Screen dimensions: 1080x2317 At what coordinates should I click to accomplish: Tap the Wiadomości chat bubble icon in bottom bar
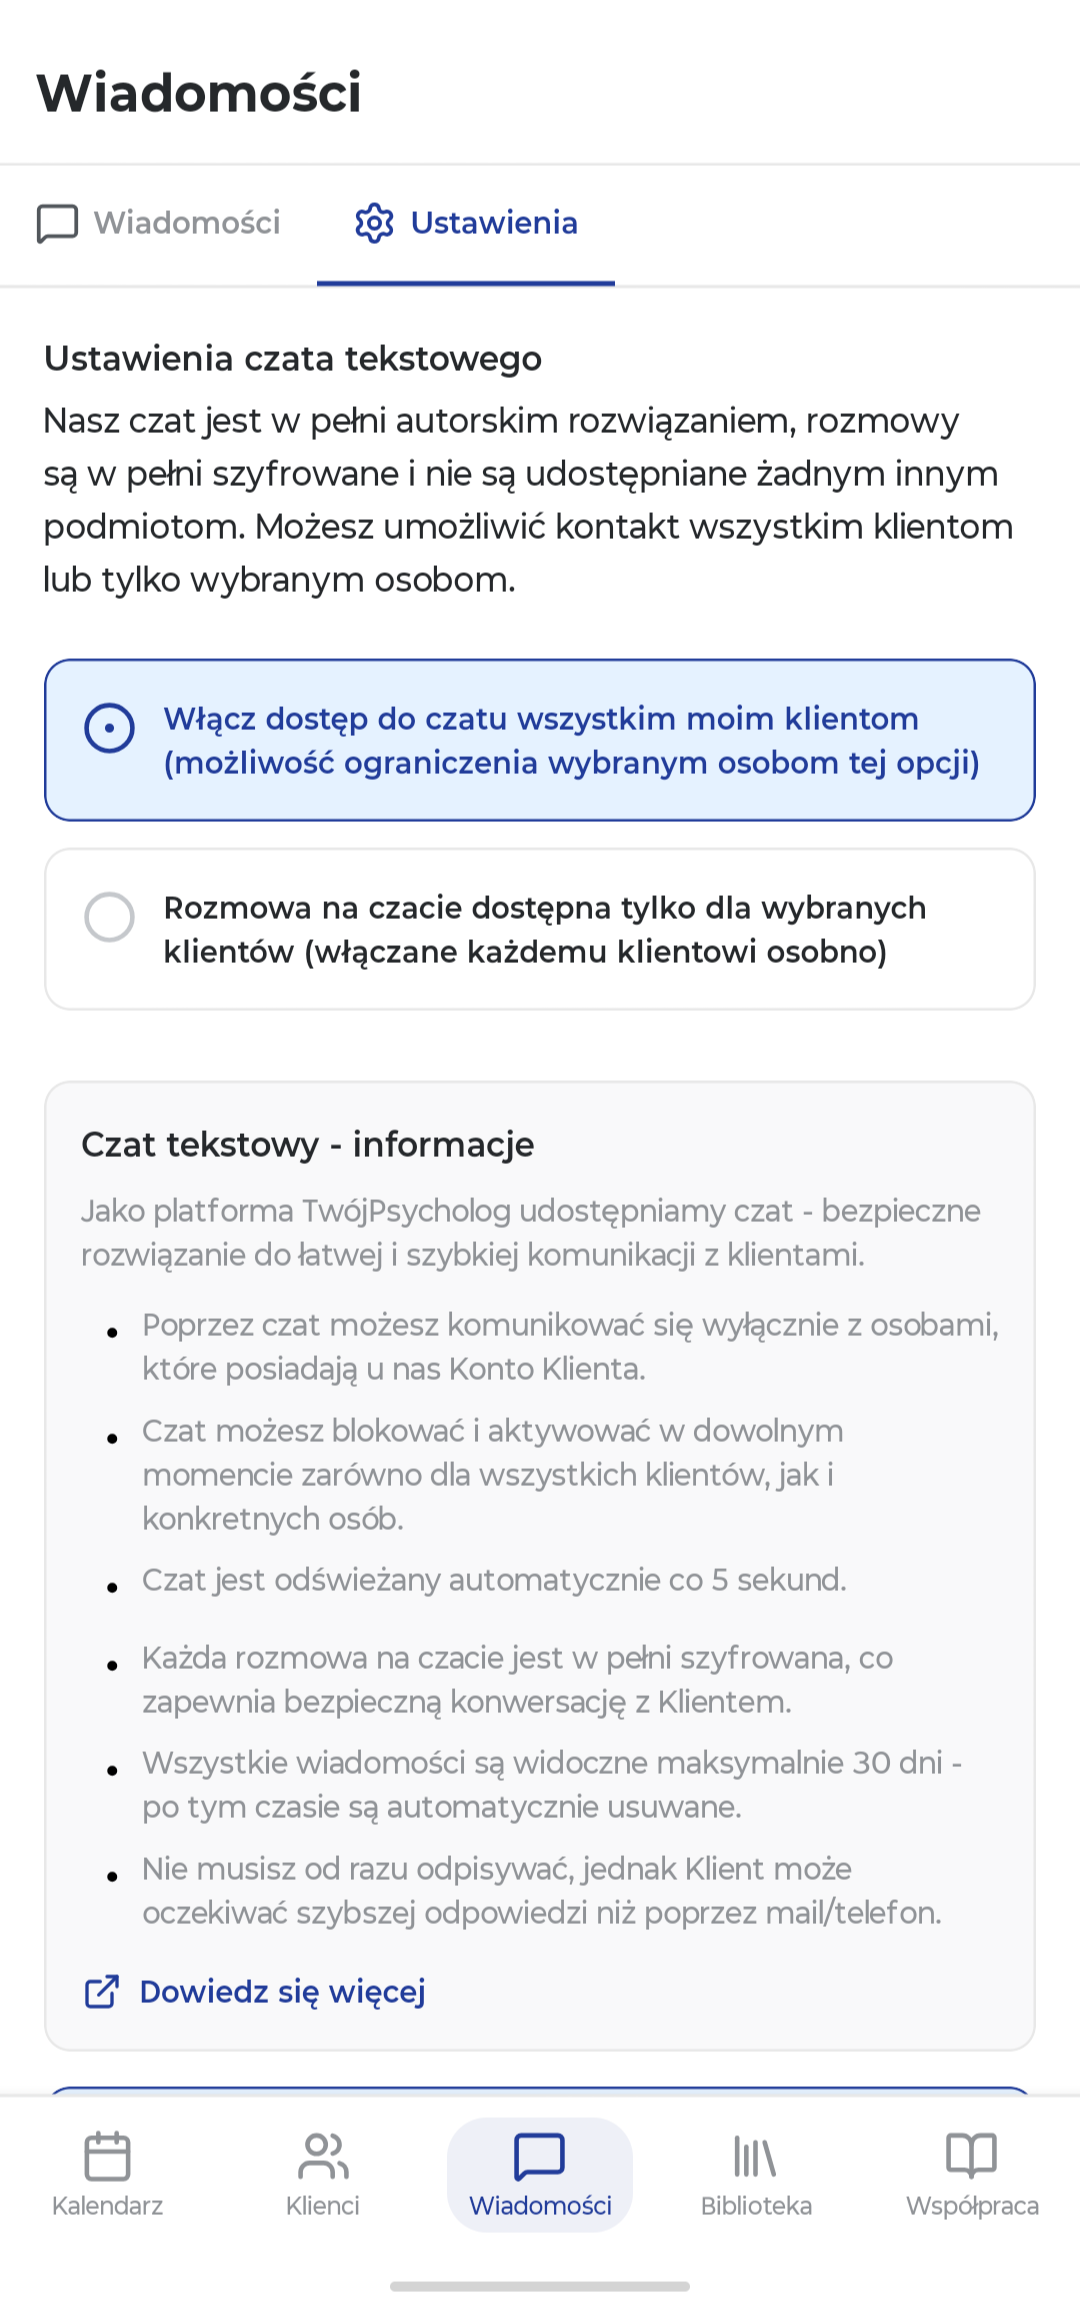(540, 2156)
